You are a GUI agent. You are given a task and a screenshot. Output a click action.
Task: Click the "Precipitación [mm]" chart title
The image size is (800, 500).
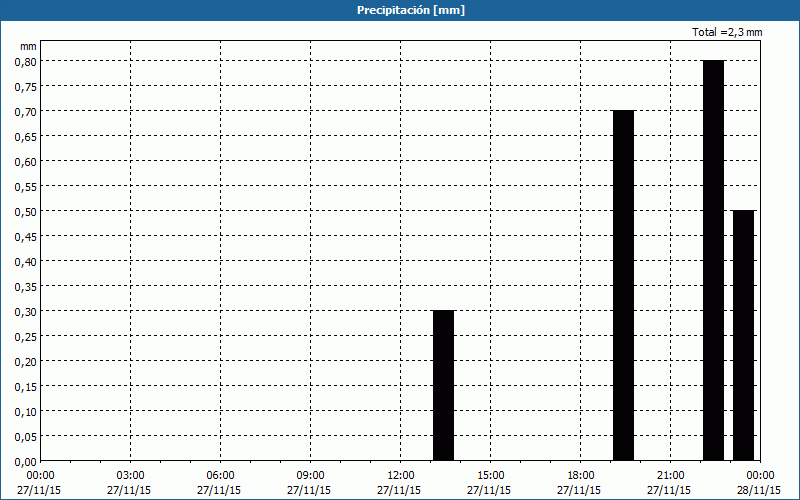[411, 10]
